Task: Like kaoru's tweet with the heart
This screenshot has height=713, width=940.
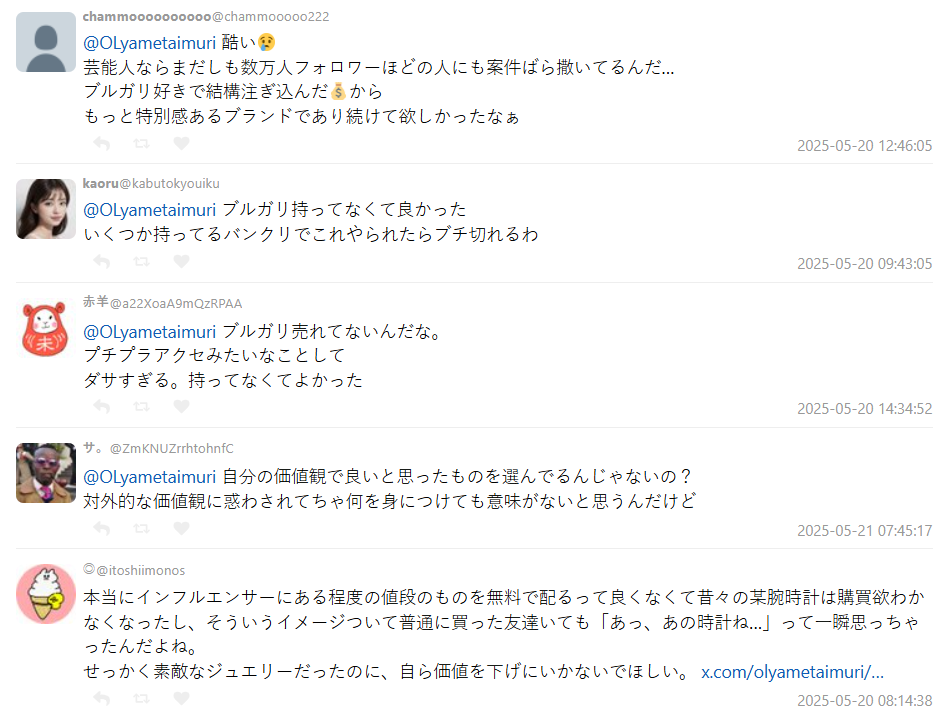Action: click(181, 261)
